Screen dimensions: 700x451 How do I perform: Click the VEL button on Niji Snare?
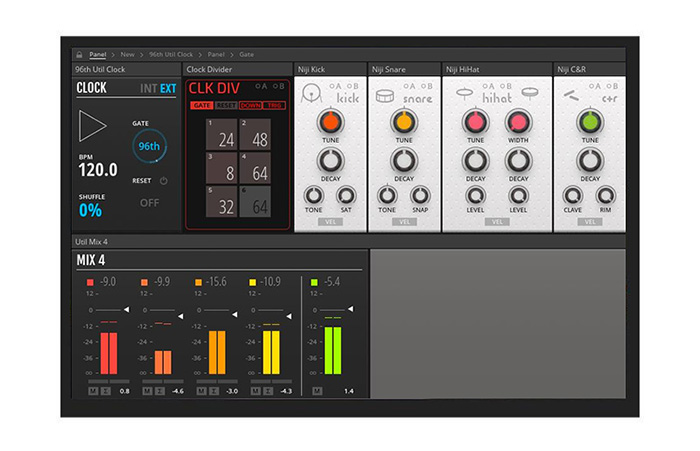pyautogui.click(x=403, y=221)
